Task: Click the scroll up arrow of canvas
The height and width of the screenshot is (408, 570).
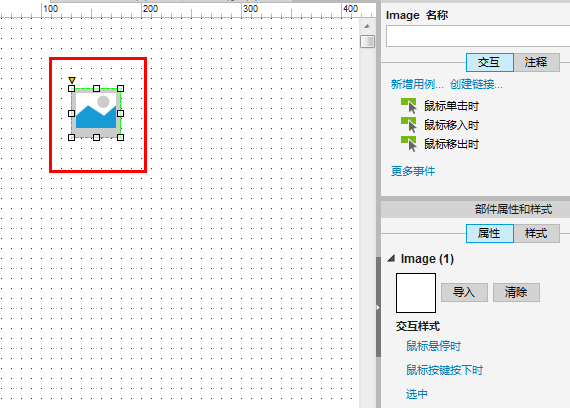Action: coord(367,26)
